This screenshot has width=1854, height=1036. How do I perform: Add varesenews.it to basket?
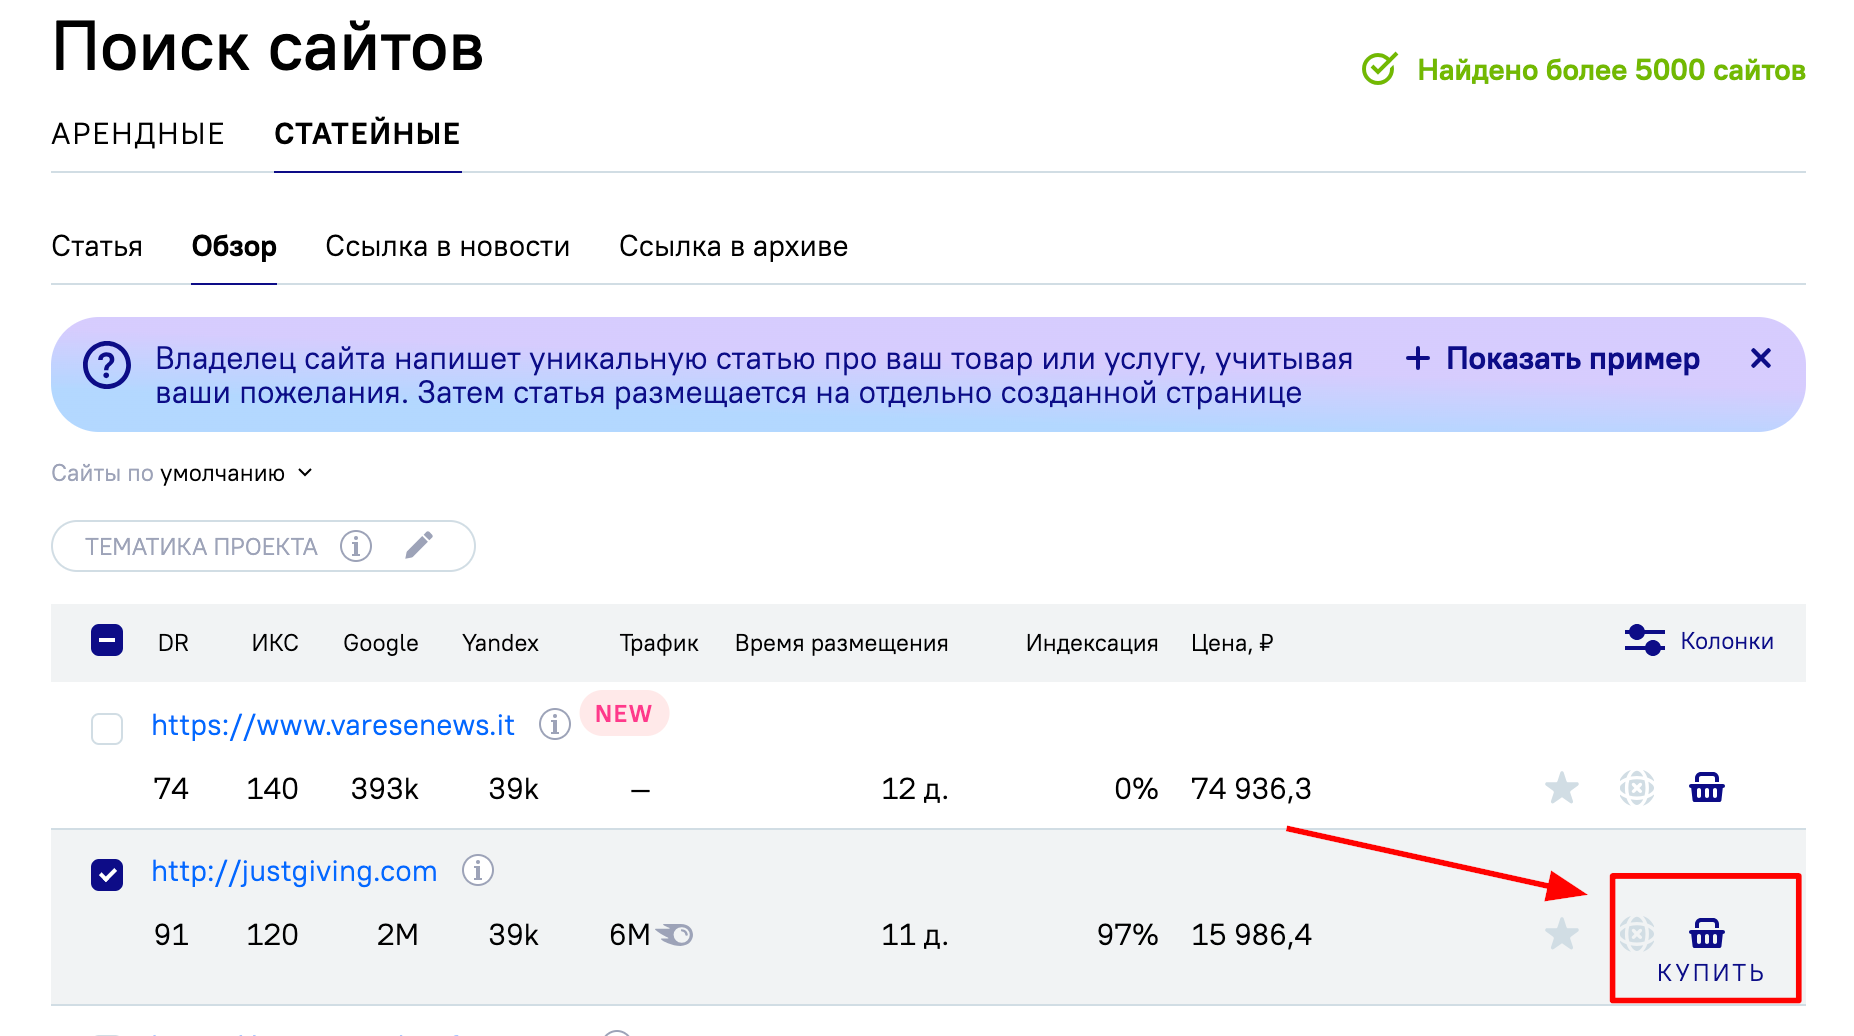pyautogui.click(x=1707, y=788)
